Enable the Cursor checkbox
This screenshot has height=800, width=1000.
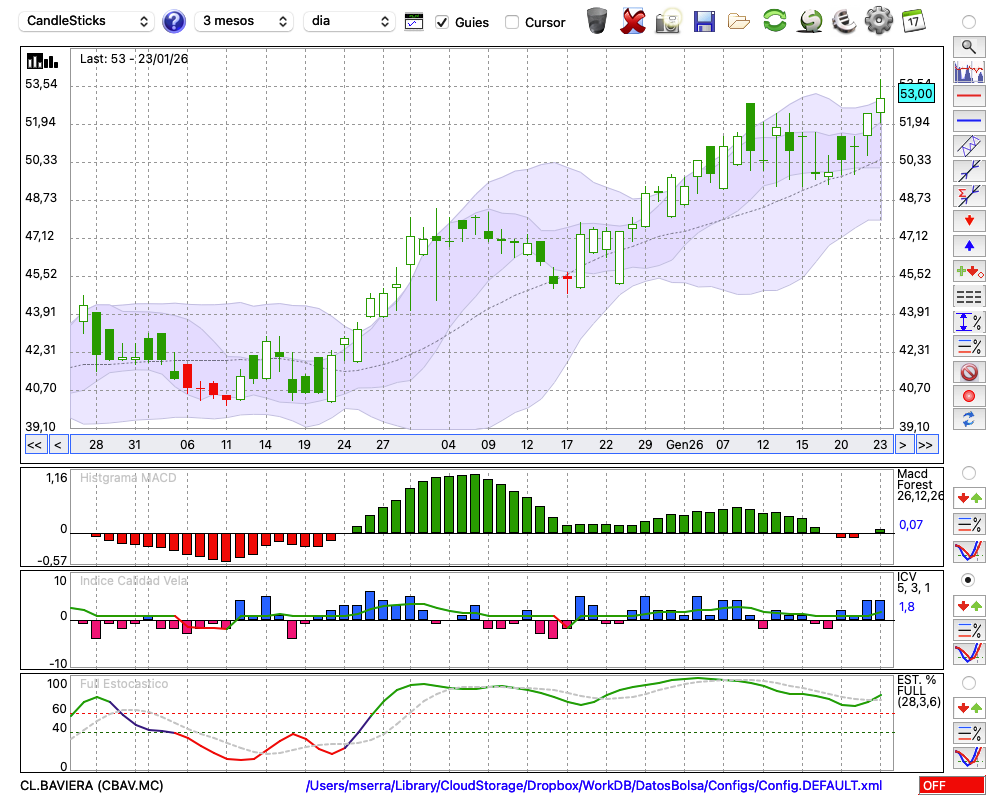(512, 22)
